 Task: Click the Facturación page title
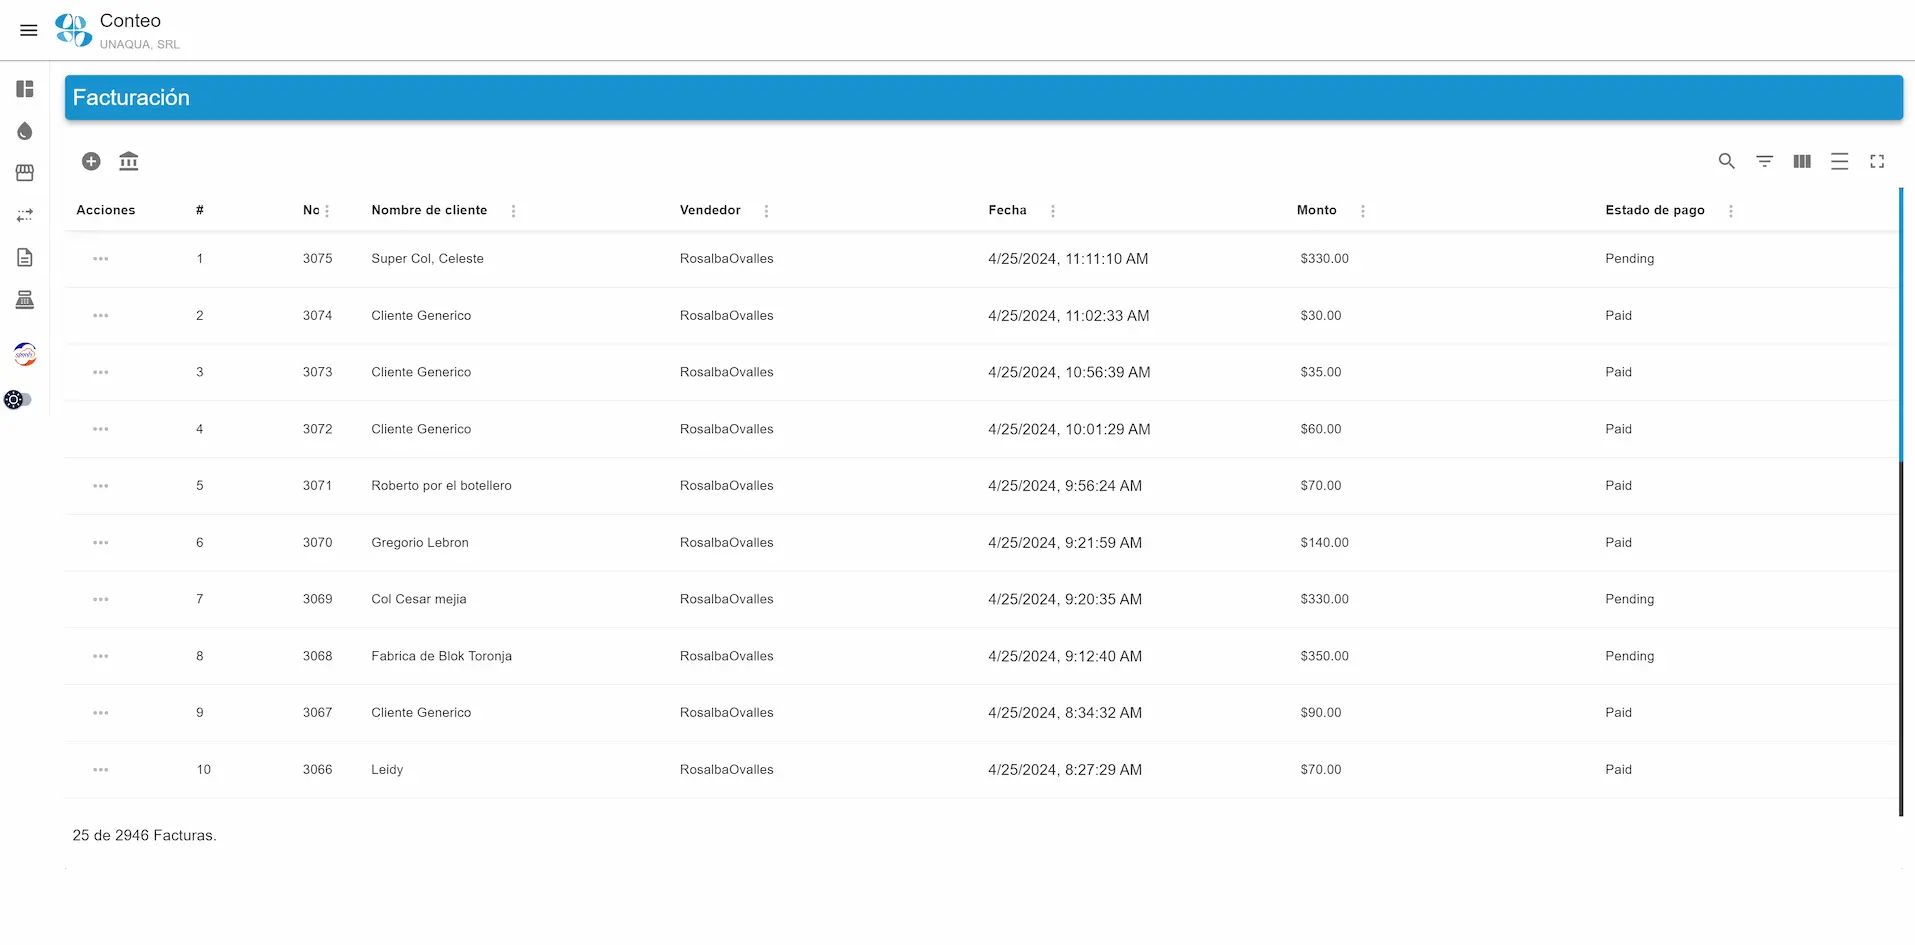coord(131,97)
